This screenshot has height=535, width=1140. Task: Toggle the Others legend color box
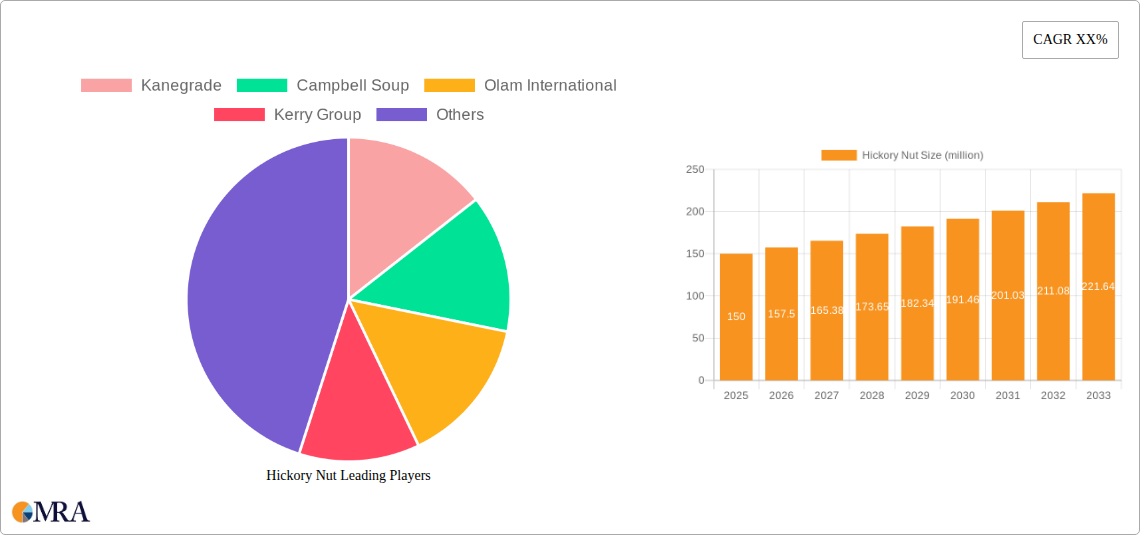click(x=401, y=114)
